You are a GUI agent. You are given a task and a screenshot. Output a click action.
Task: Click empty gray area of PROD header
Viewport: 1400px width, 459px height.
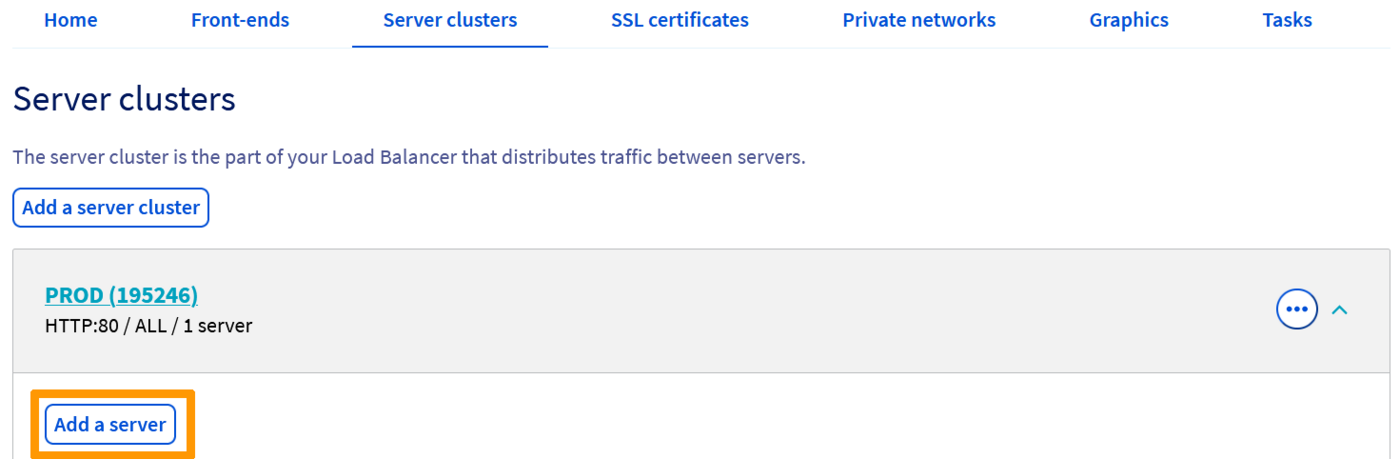pyautogui.click(x=700, y=310)
